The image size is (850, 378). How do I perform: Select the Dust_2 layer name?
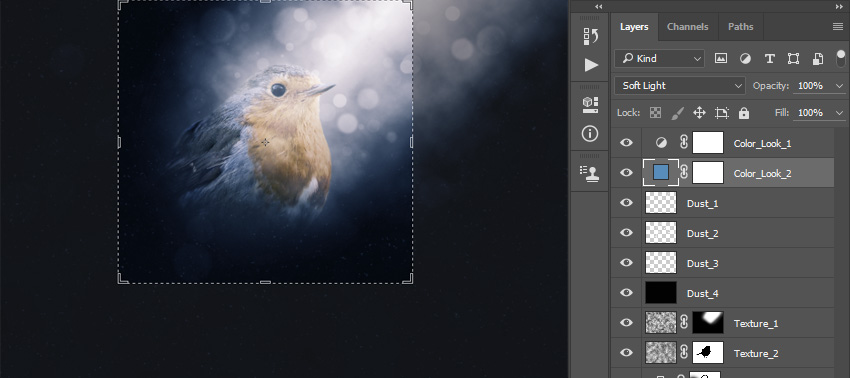click(703, 234)
